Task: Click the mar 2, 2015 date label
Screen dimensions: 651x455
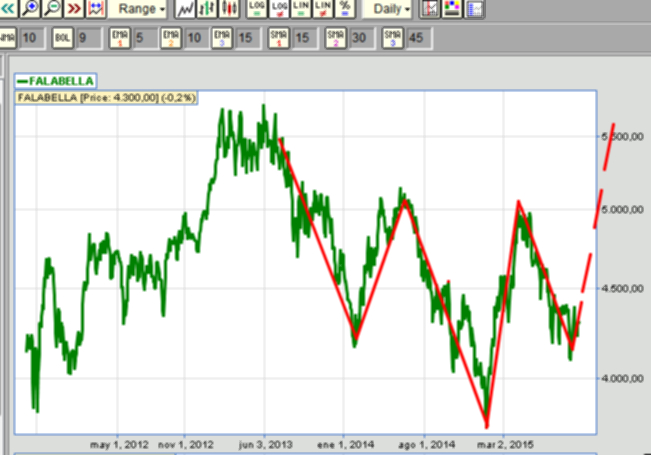Action: coord(505,445)
